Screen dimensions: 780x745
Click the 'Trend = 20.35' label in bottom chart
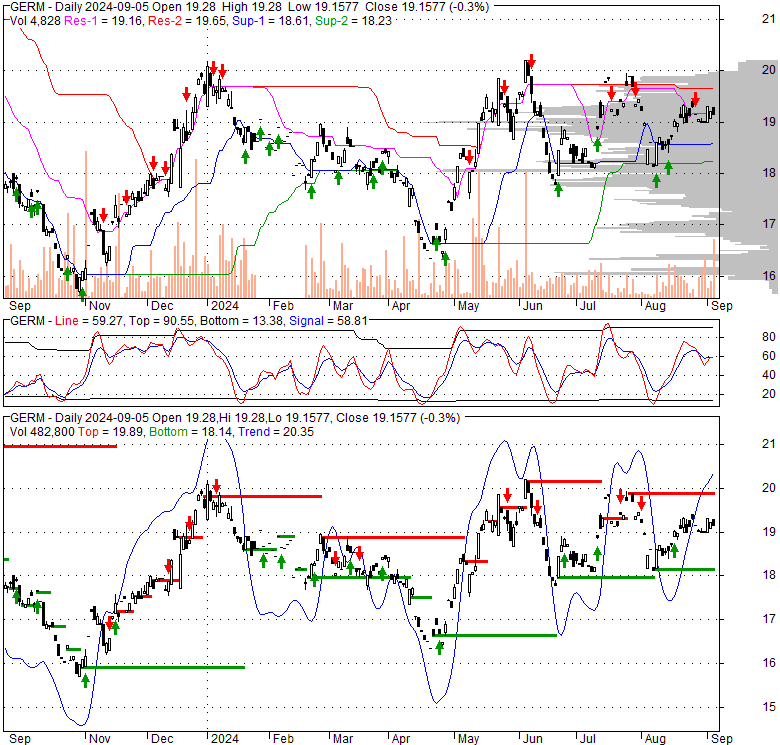276,432
